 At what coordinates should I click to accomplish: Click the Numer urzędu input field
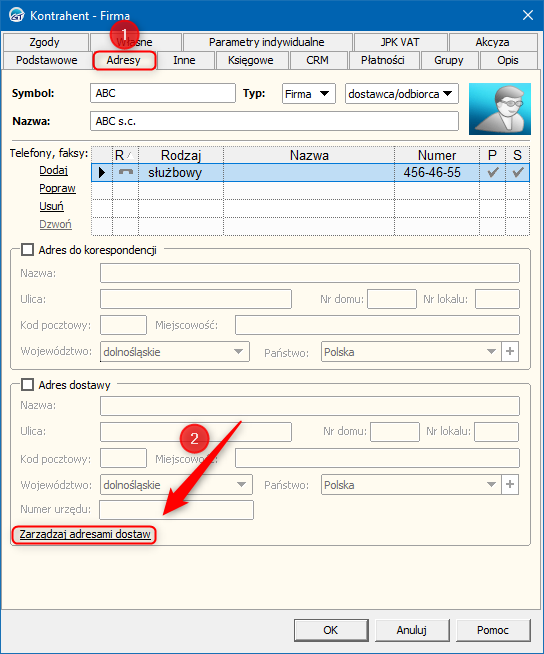[176, 510]
